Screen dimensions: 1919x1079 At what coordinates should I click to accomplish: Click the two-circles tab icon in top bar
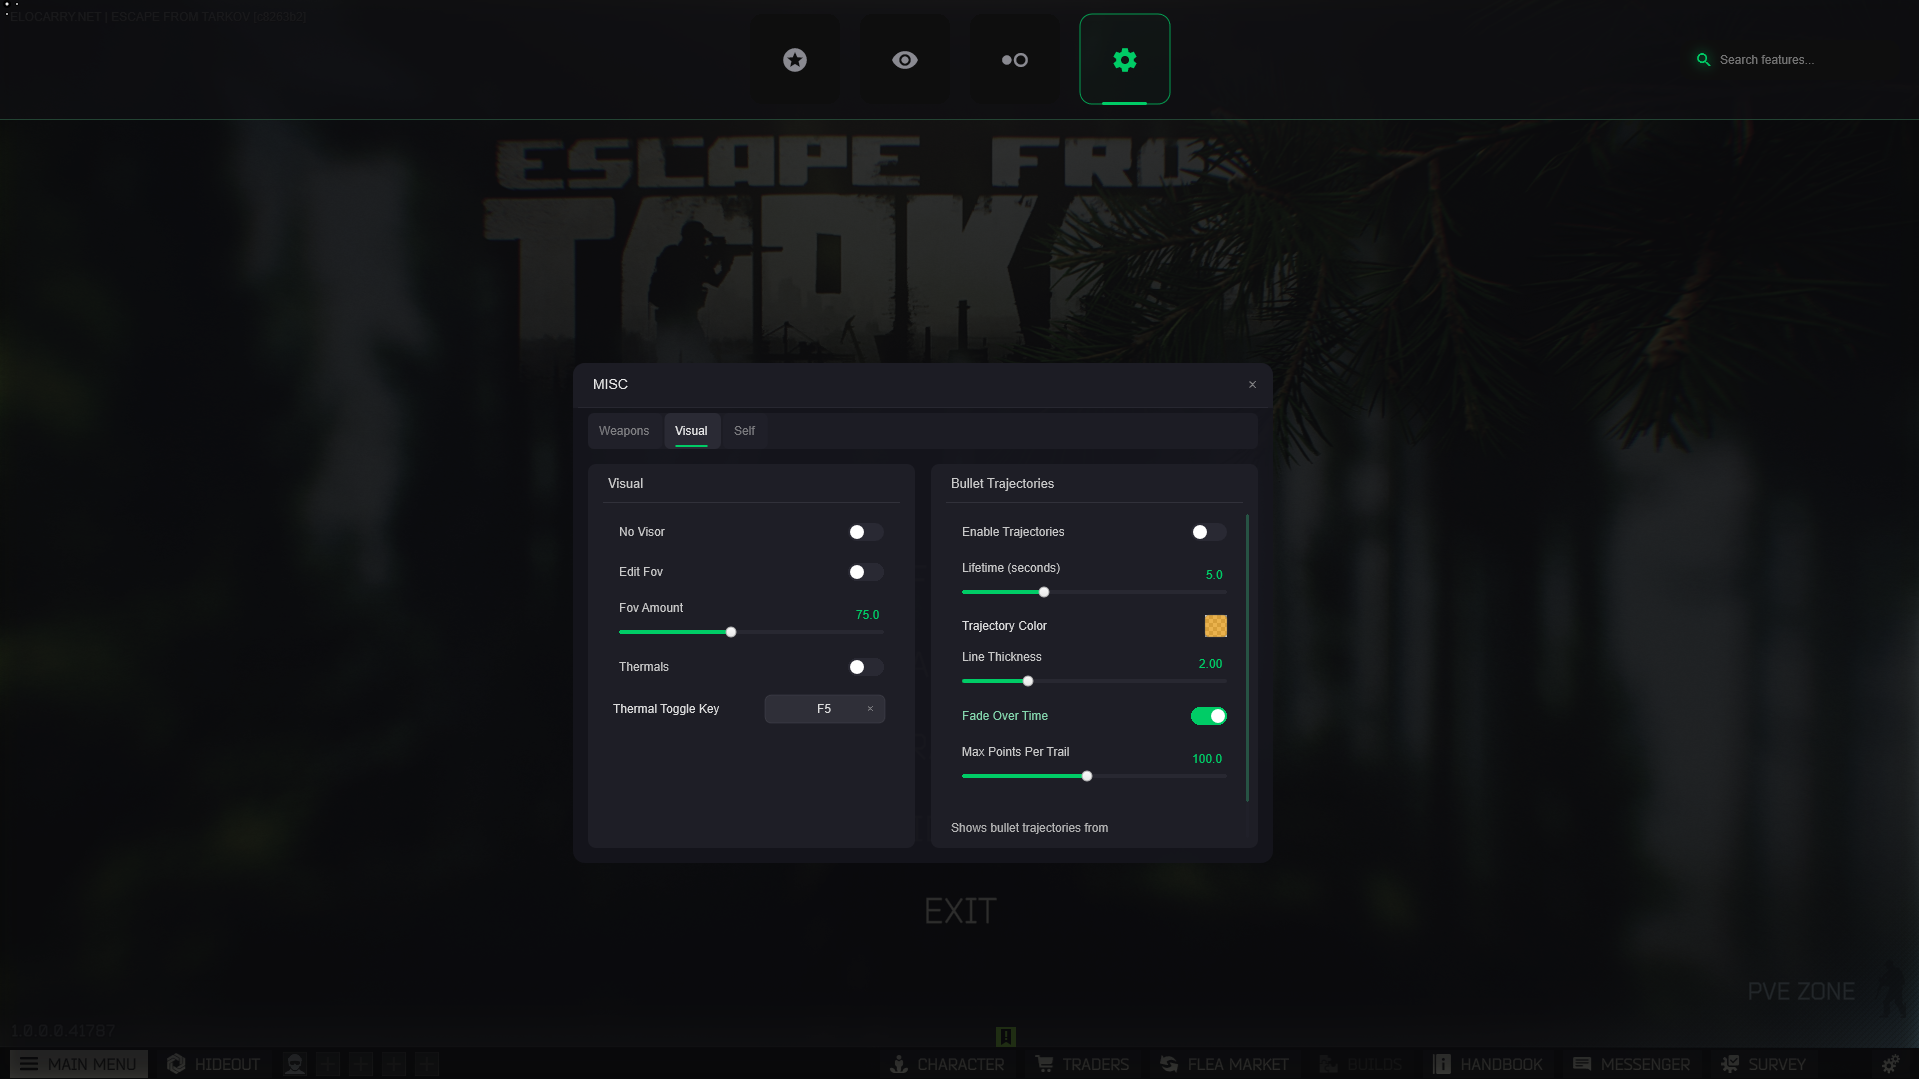pyautogui.click(x=1015, y=60)
